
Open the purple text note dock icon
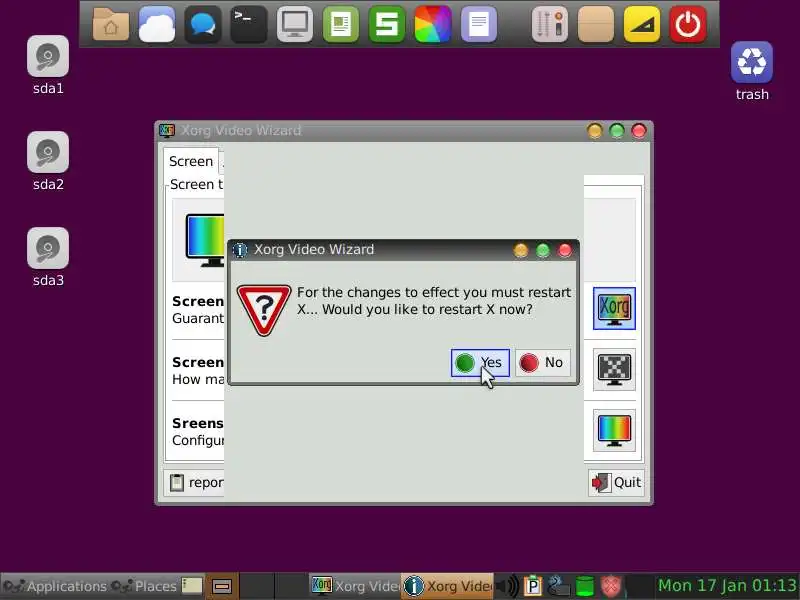479,24
